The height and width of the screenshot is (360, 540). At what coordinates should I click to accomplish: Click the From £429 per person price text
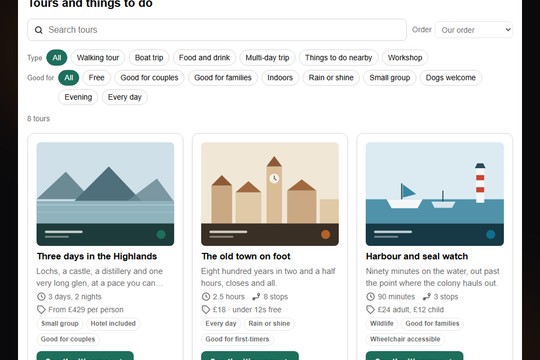(x=86, y=310)
